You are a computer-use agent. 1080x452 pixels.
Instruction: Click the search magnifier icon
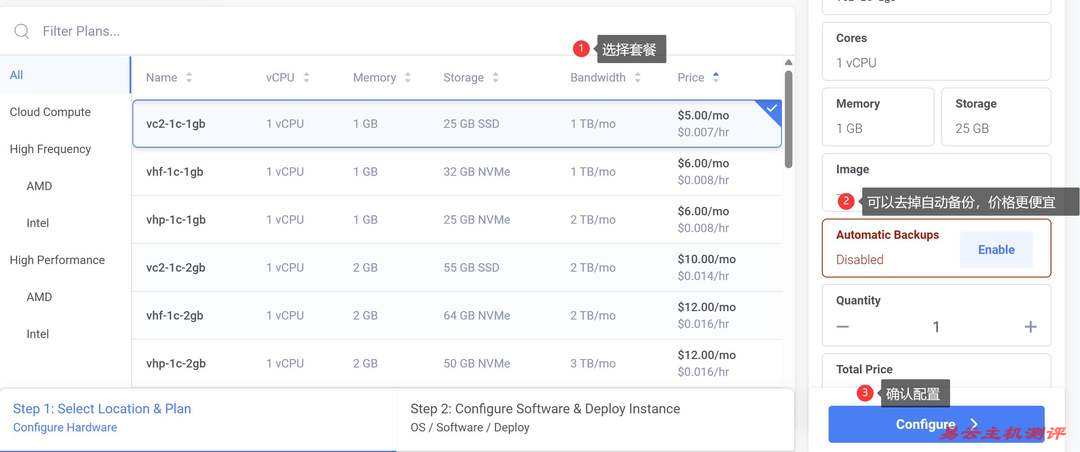point(21,31)
